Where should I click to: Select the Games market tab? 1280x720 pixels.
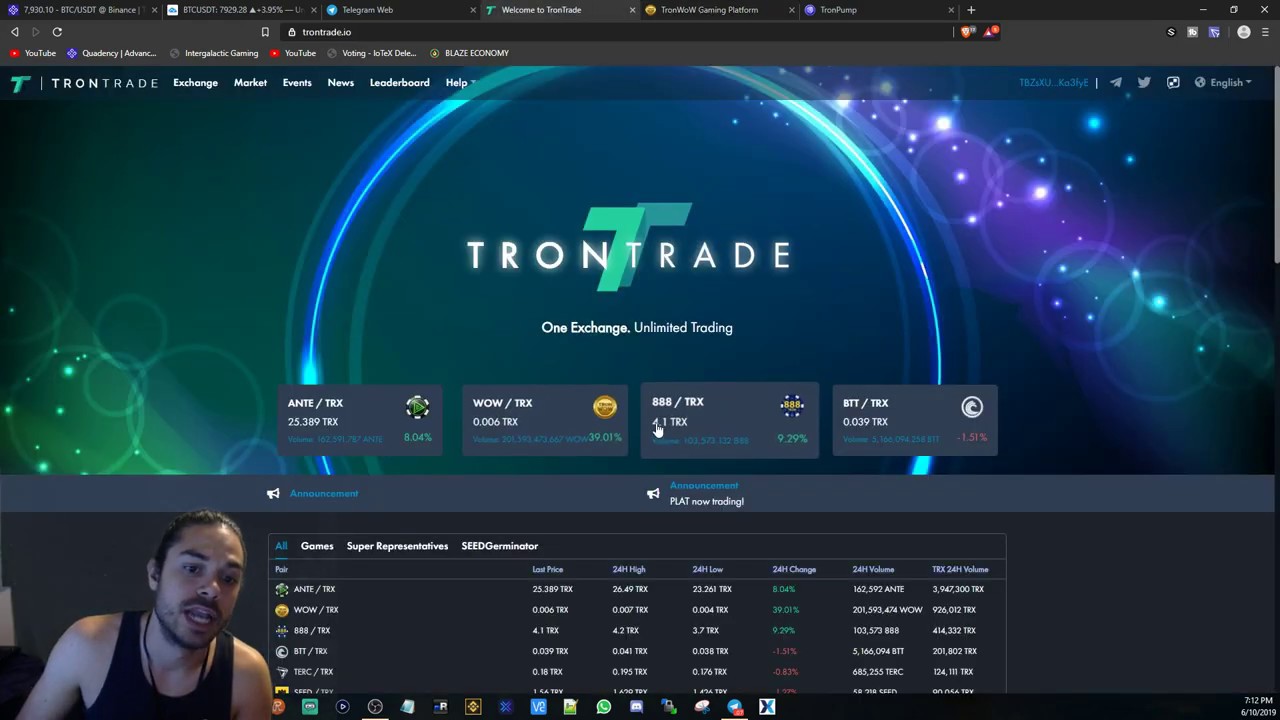(317, 546)
